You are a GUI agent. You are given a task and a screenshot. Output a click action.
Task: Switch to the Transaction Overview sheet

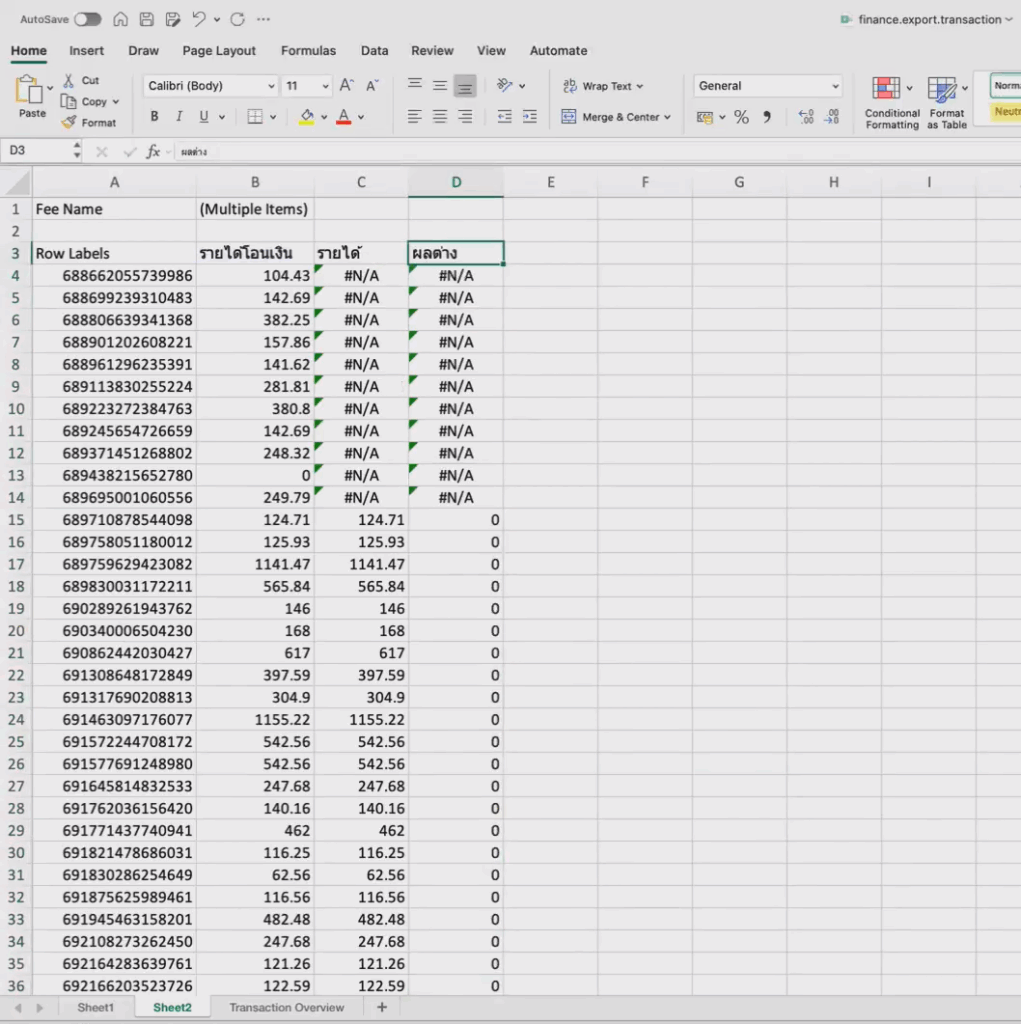(x=286, y=1007)
